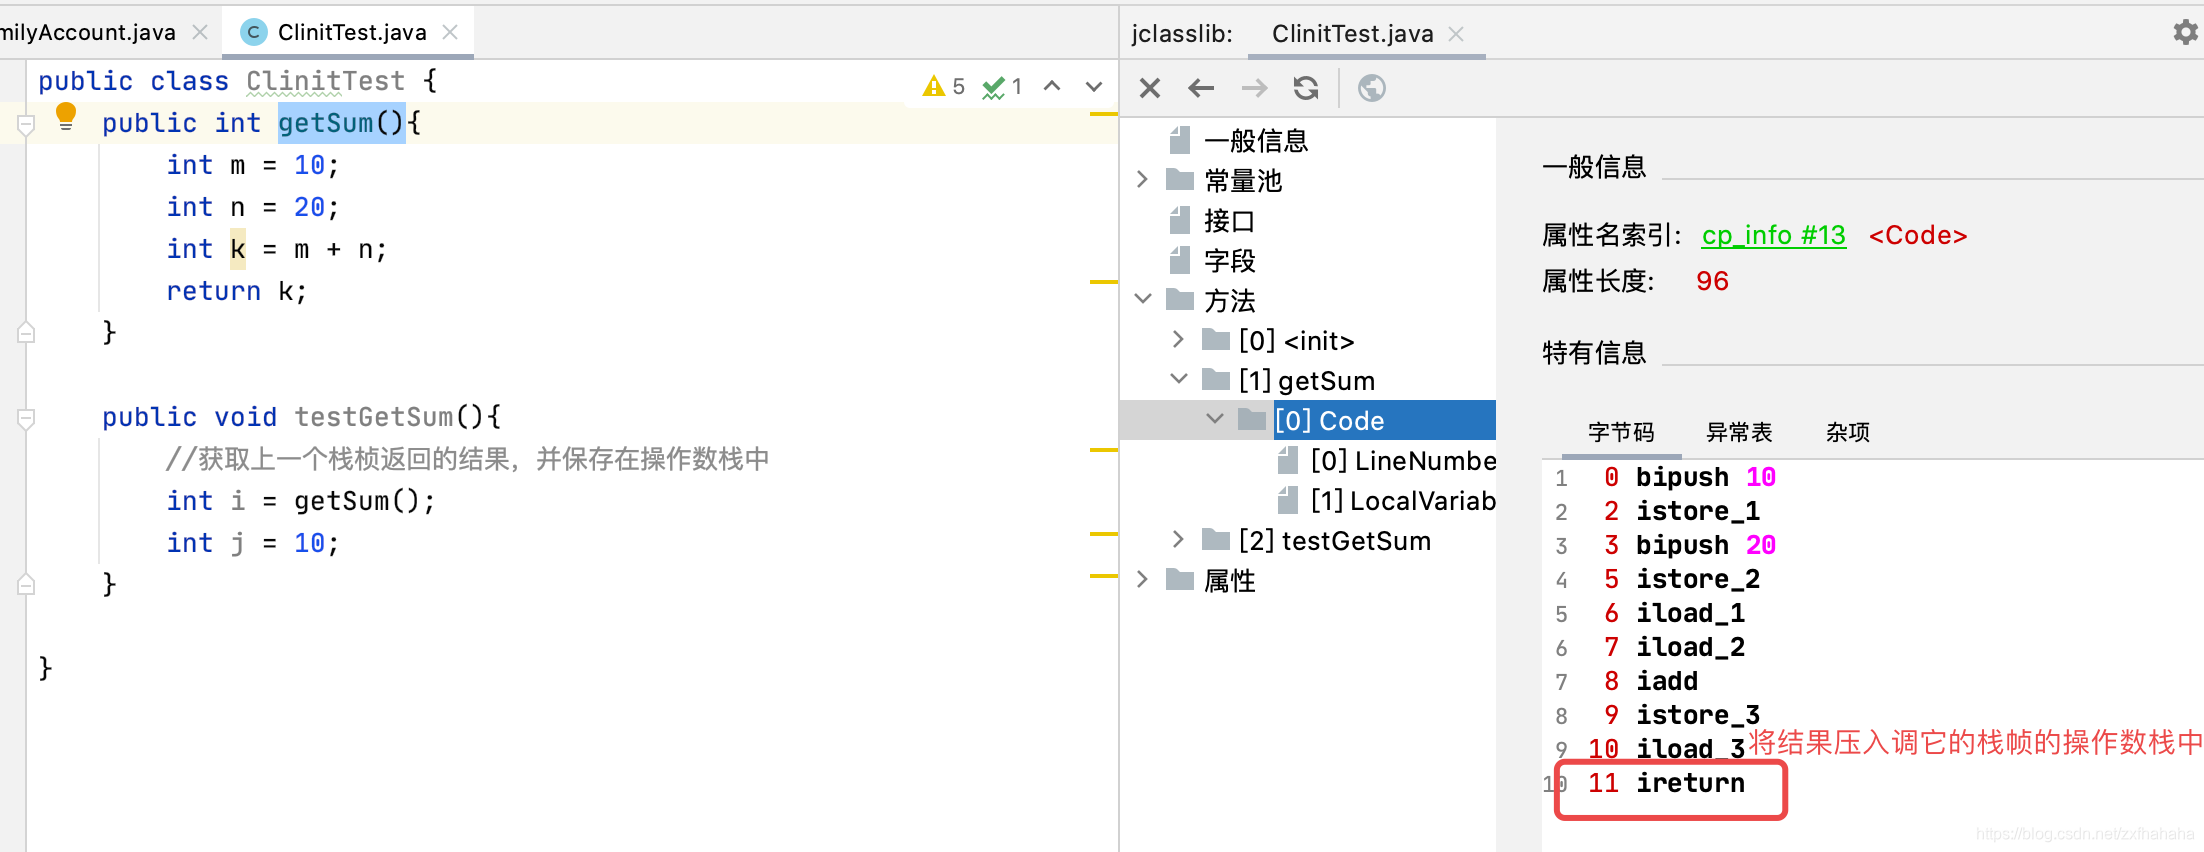Click the 'iadd' bytecode instruction
This screenshot has height=852, width=2204.
[x=1667, y=681]
